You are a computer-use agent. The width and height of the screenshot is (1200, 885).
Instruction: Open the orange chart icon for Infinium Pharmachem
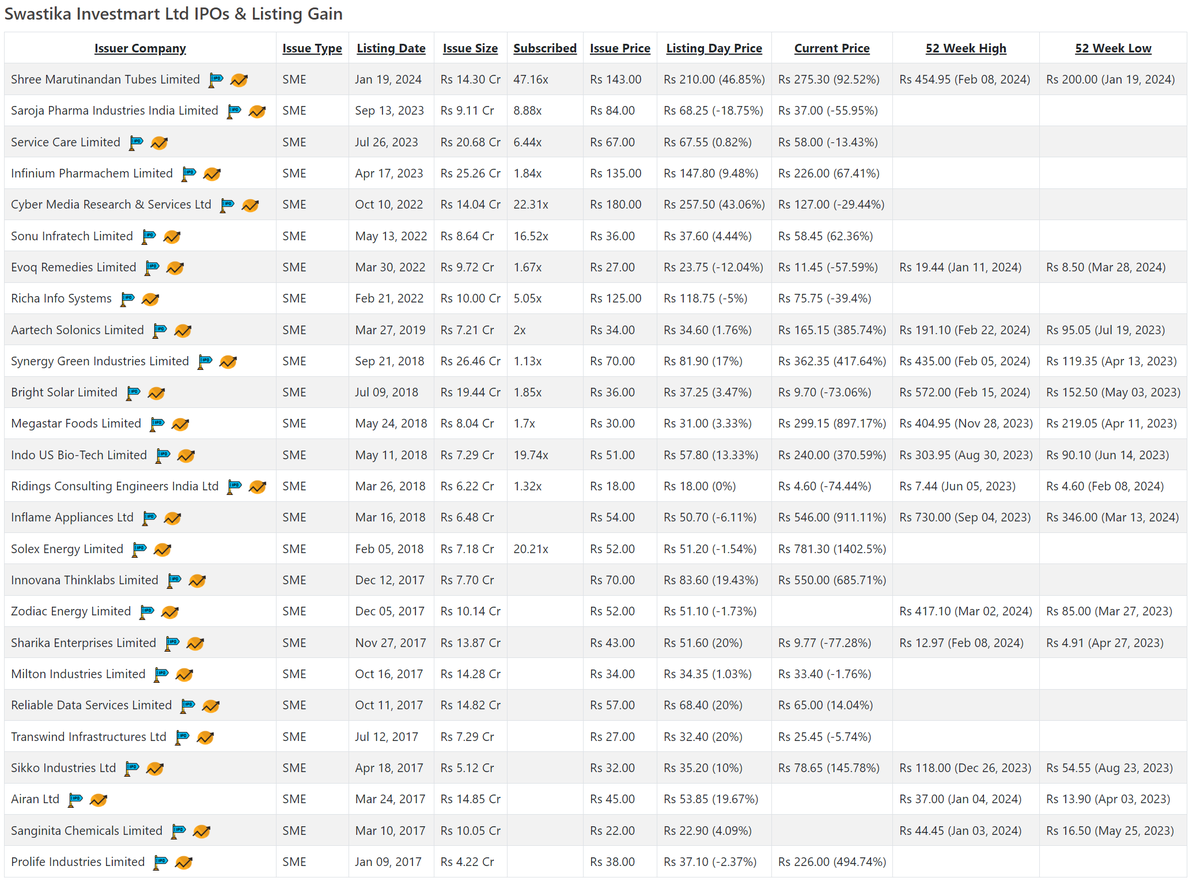(212, 174)
